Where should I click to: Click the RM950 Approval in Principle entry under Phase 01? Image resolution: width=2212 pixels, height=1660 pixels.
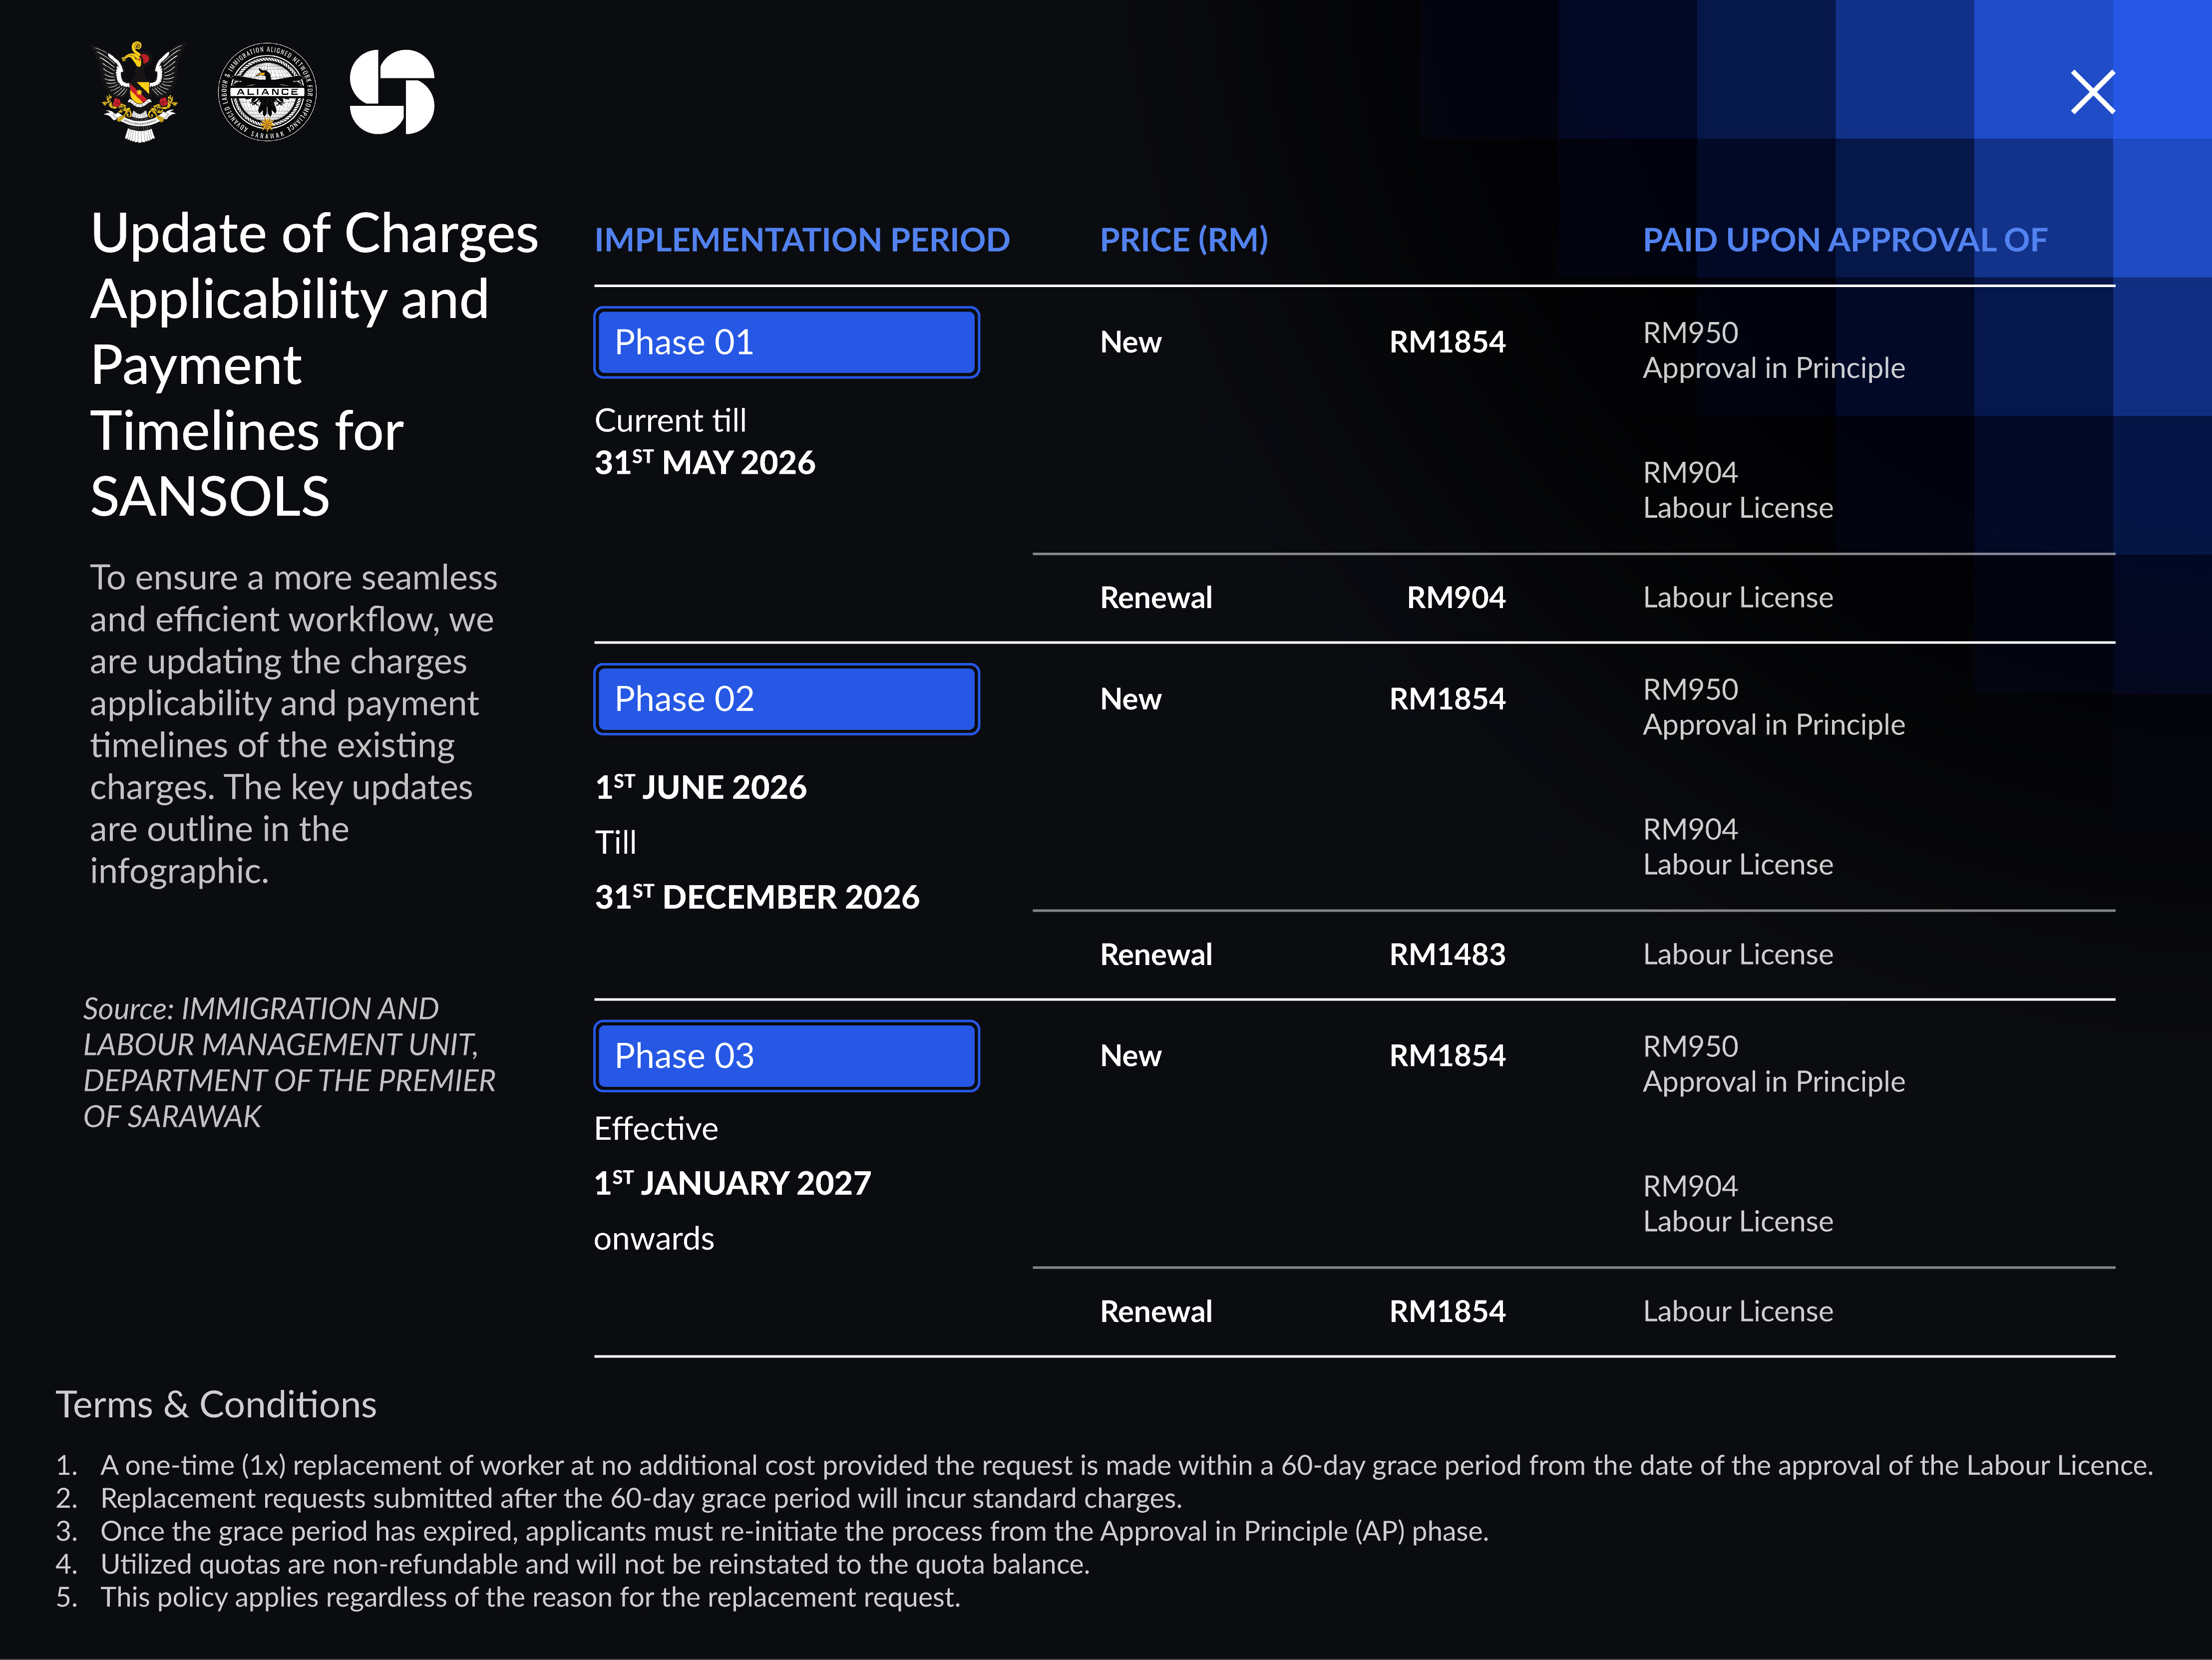coord(1774,350)
